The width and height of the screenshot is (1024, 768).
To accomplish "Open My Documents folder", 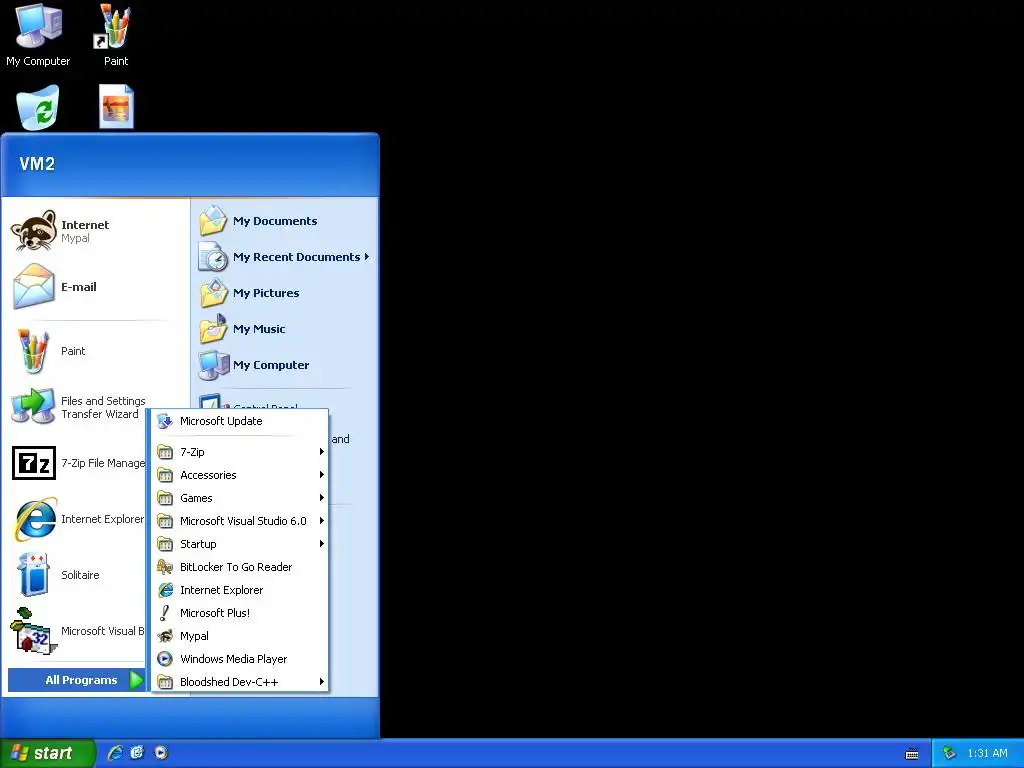I will pyautogui.click(x=285, y=221).
